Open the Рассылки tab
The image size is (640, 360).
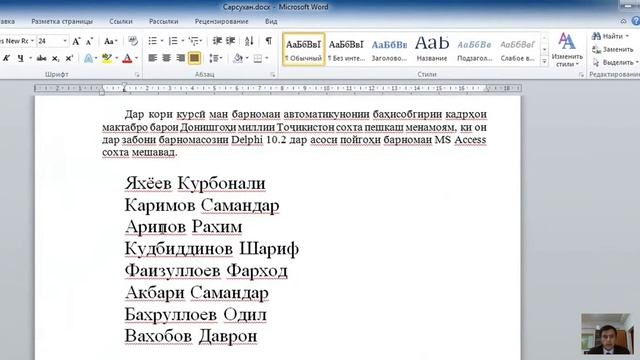click(164, 21)
